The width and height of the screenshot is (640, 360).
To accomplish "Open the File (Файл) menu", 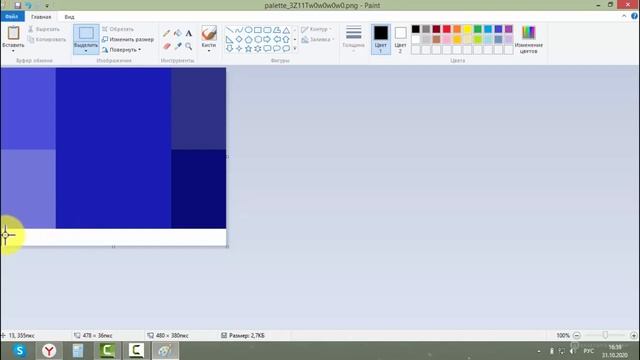I will (x=12, y=17).
